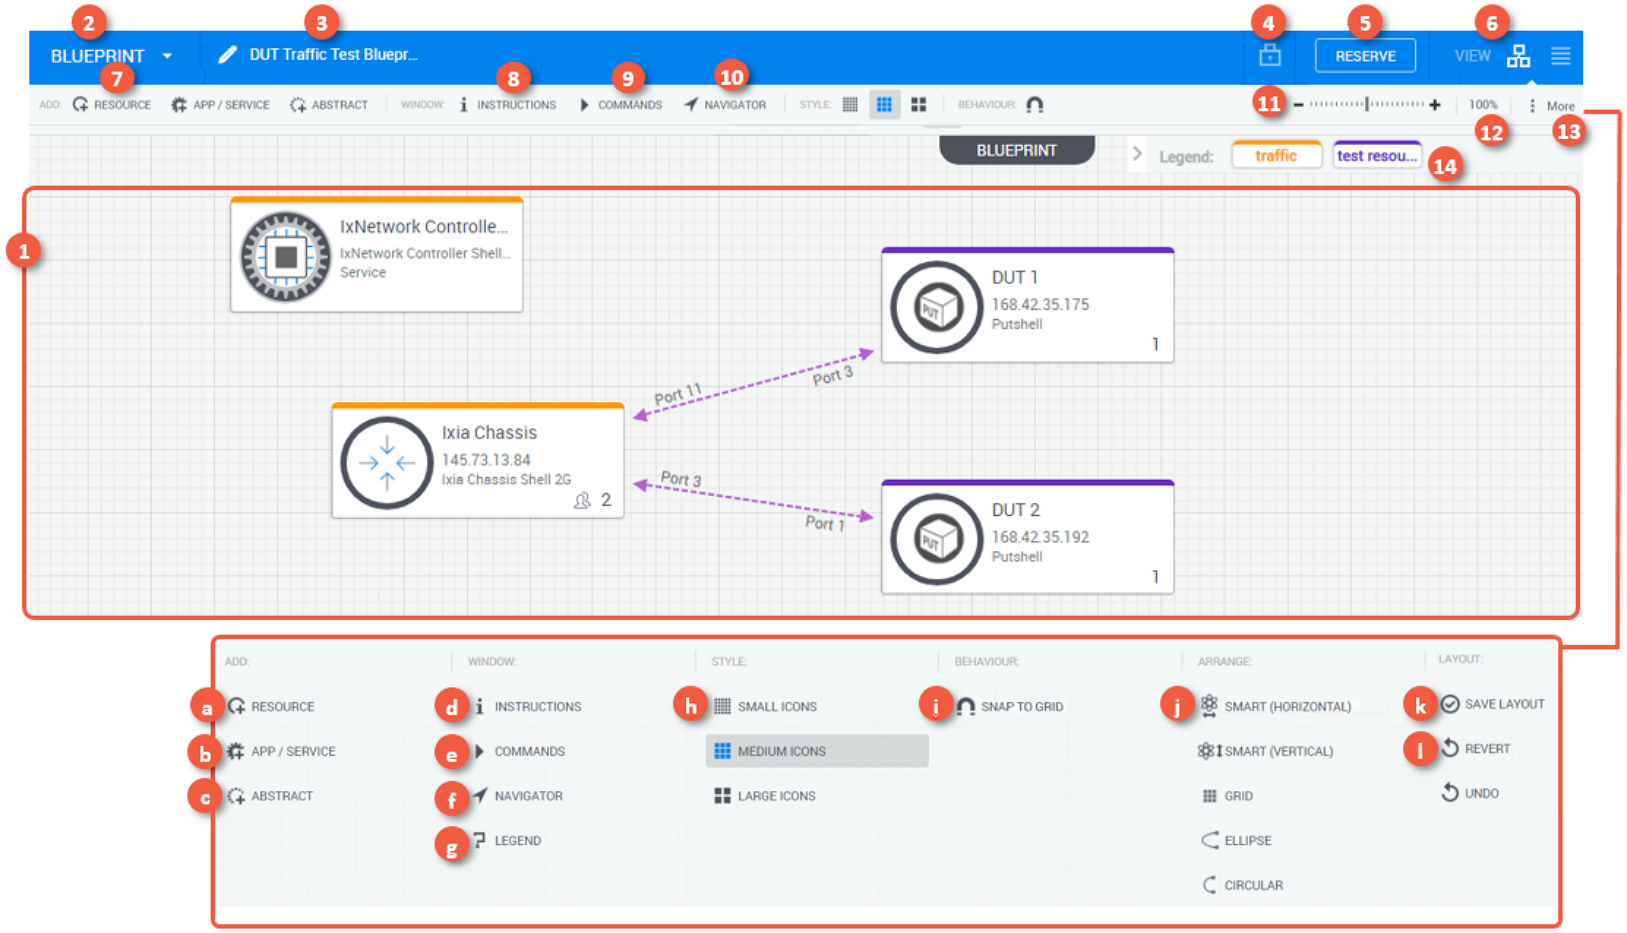The width and height of the screenshot is (1627, 933).
Task: Open Instructions window from the top toolbar
Action: coord(508,105)
